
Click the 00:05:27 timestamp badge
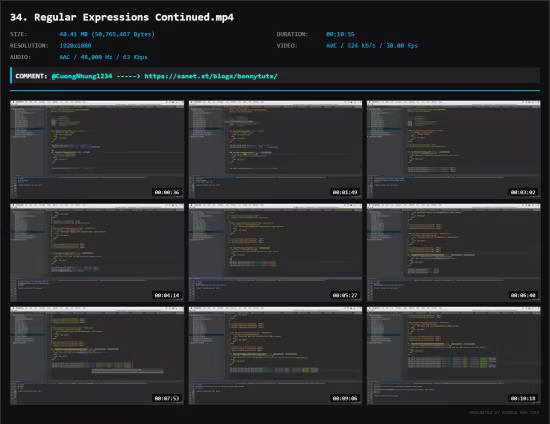click(345, 295)
